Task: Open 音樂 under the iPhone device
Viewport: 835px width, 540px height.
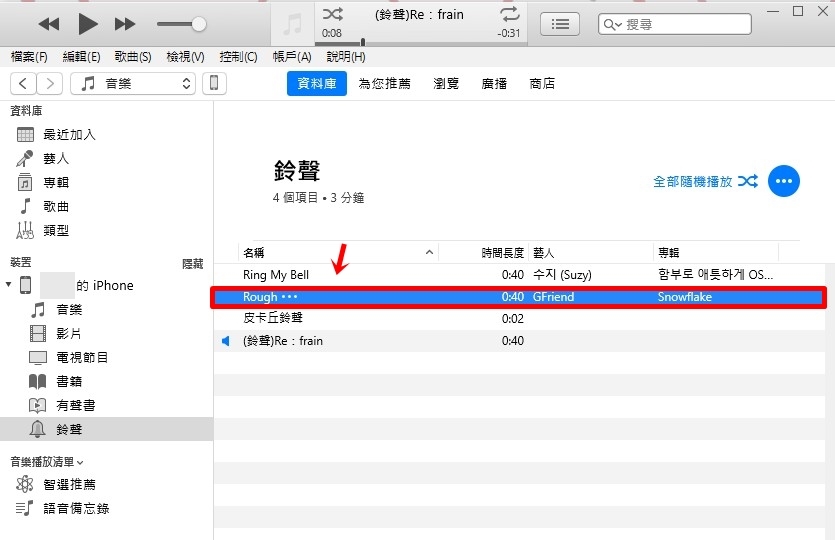Action: pos(69,309)
